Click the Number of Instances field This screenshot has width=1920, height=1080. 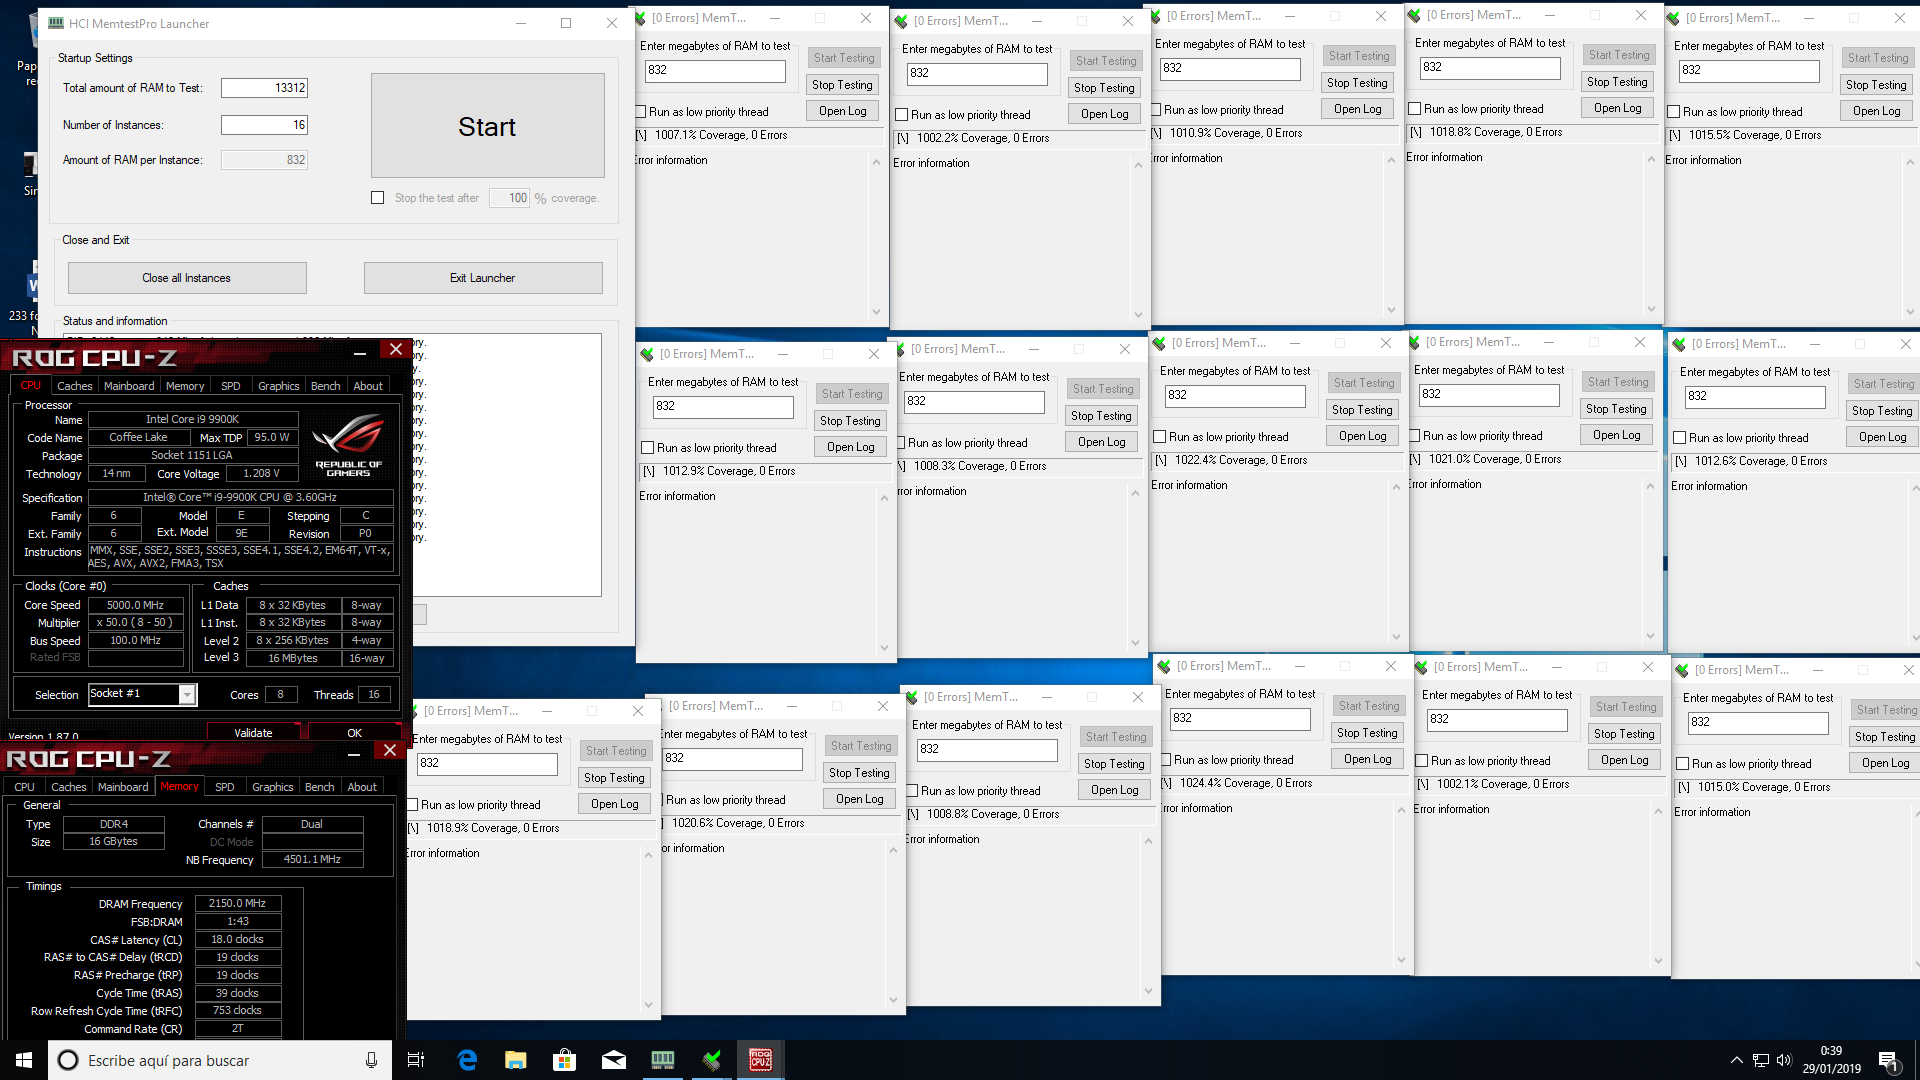(265, 125)
